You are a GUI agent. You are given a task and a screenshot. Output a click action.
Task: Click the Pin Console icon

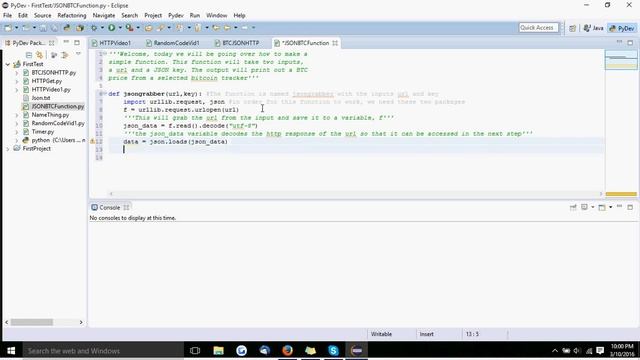[x=573, y=207]
